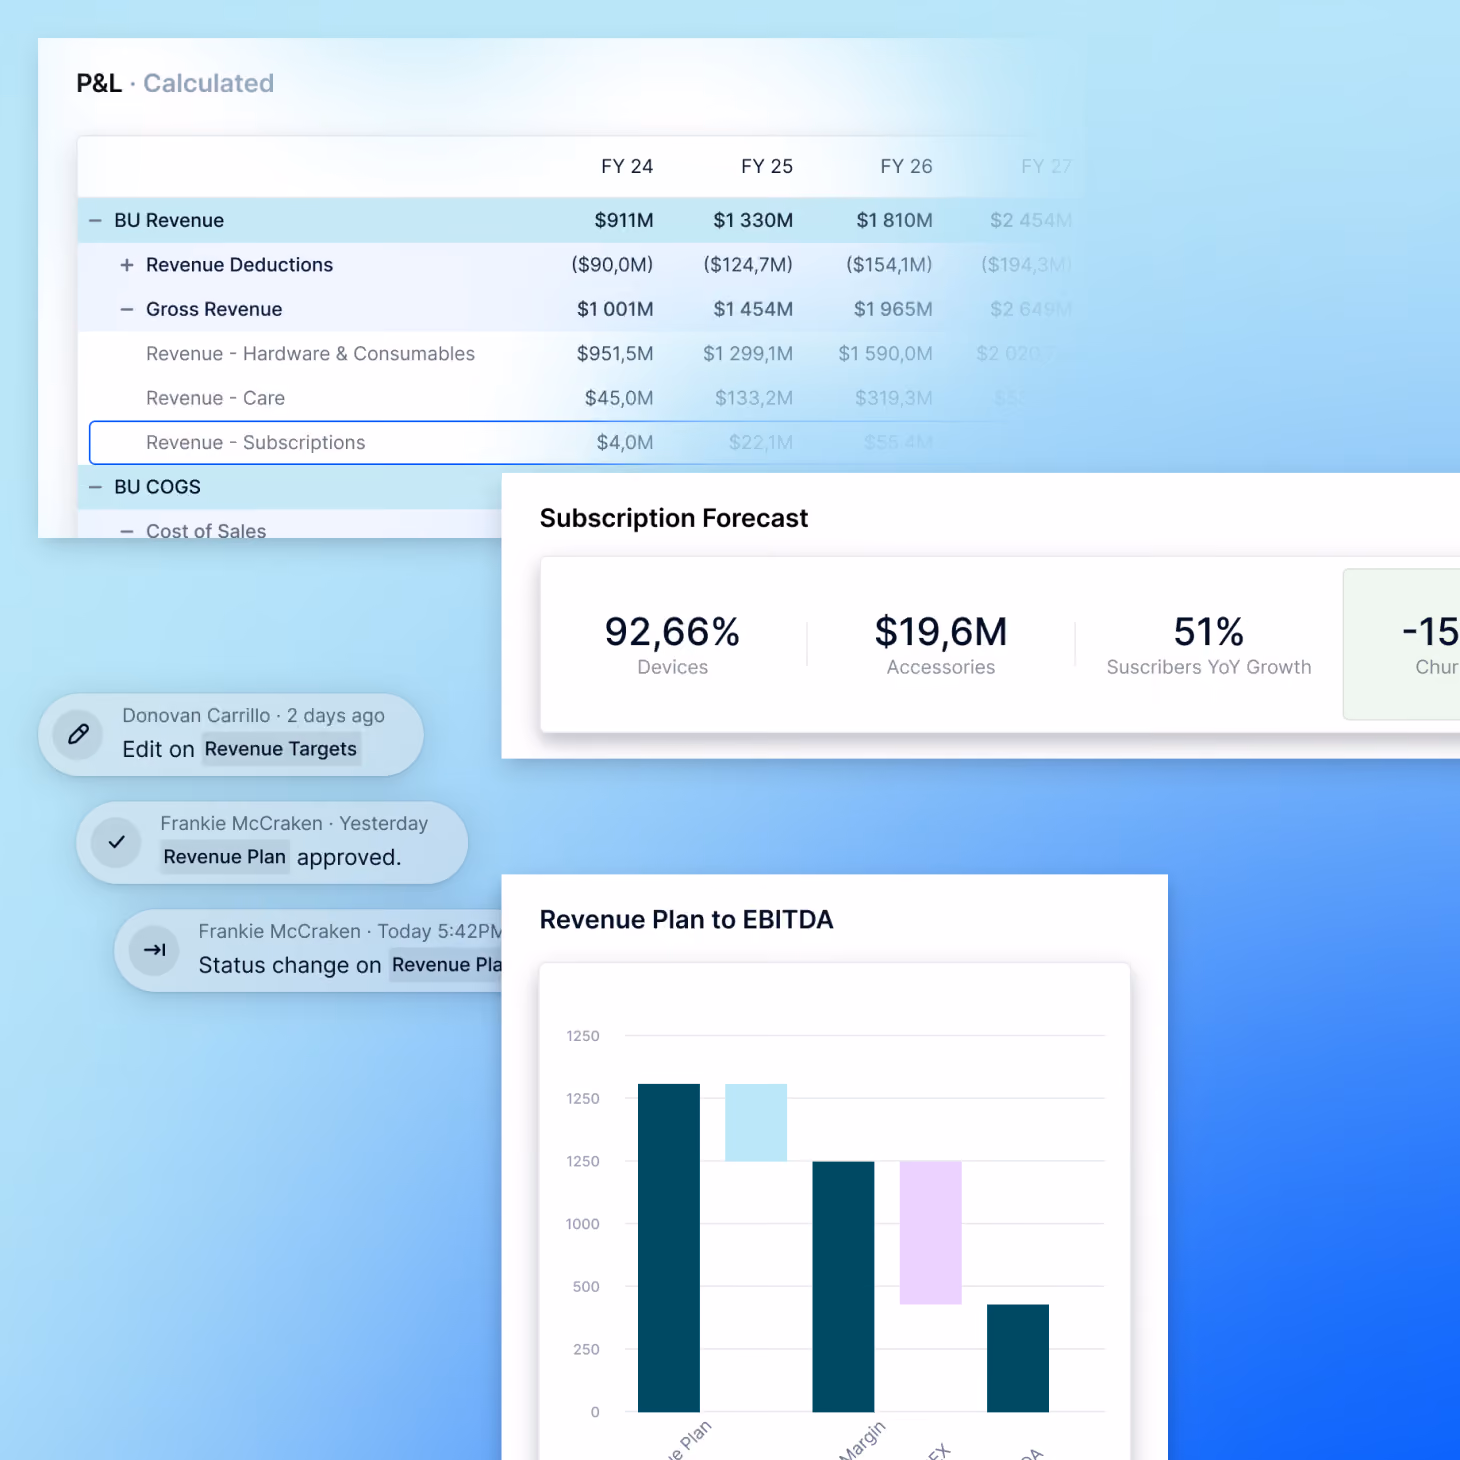Click the 500 y-axis label in chart
The image size is (1460, 1460).
[x=586, y=1287]
